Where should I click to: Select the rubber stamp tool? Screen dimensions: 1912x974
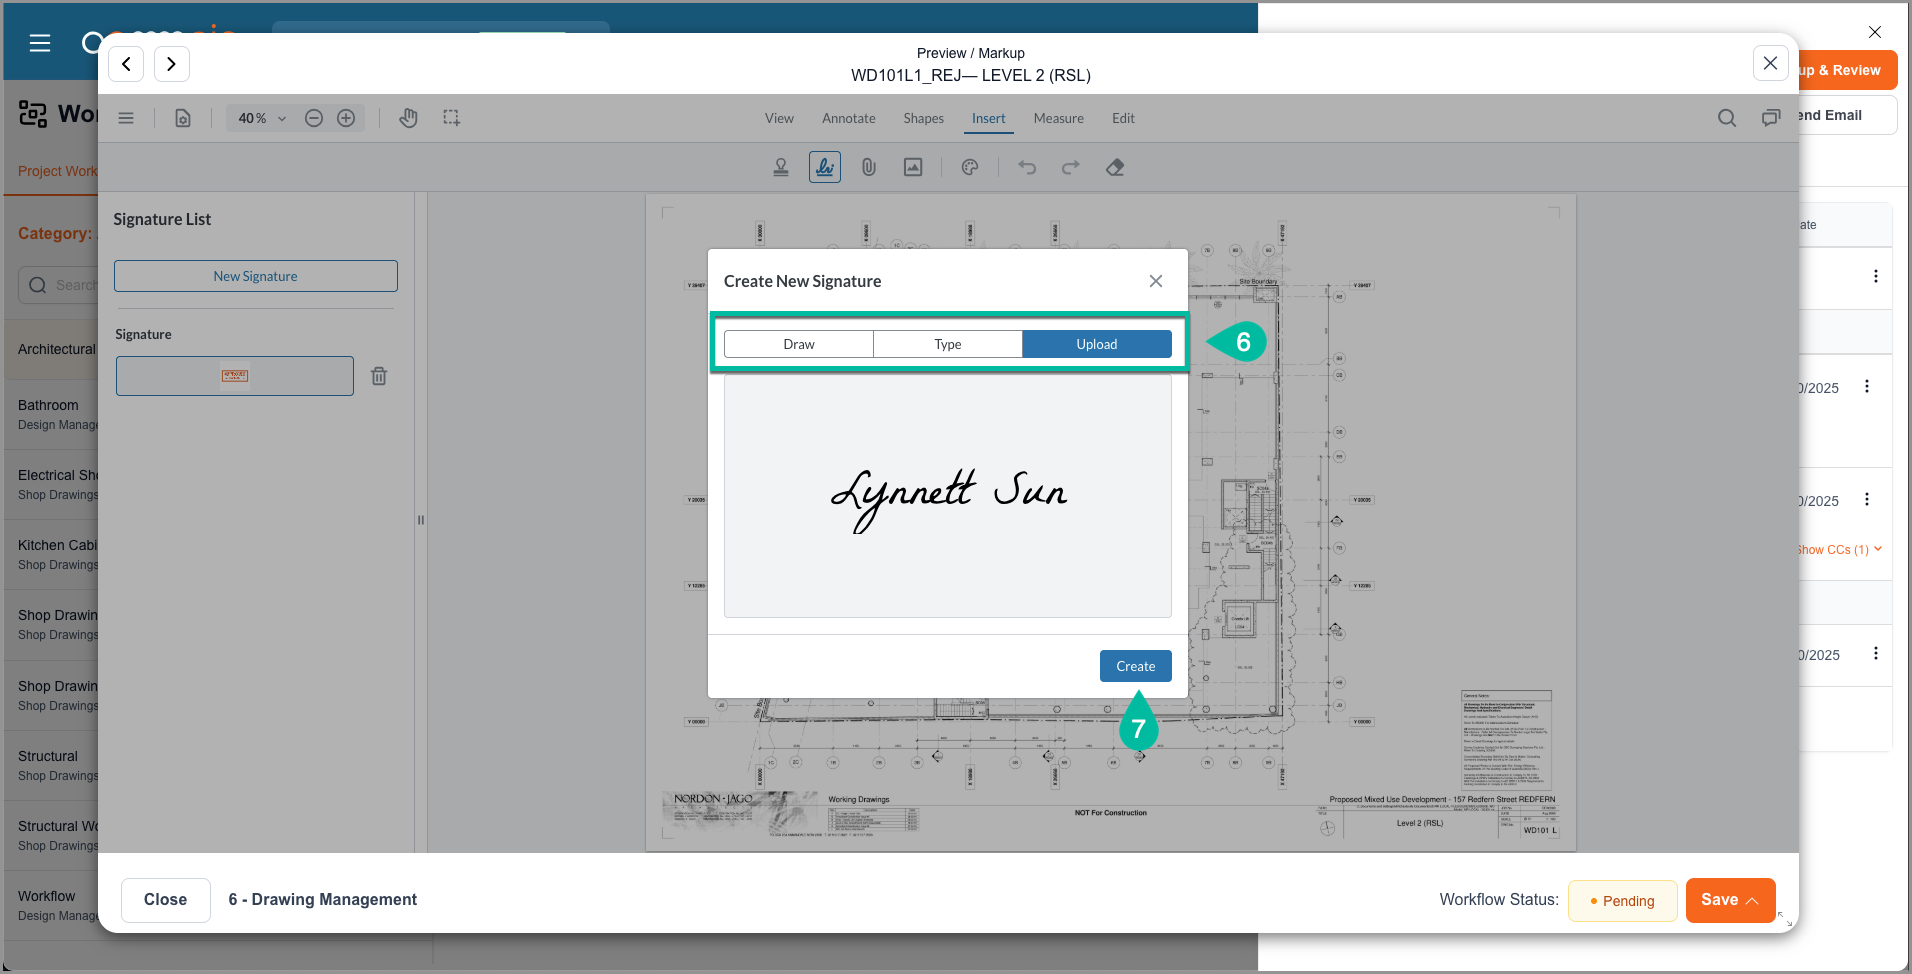781,168
